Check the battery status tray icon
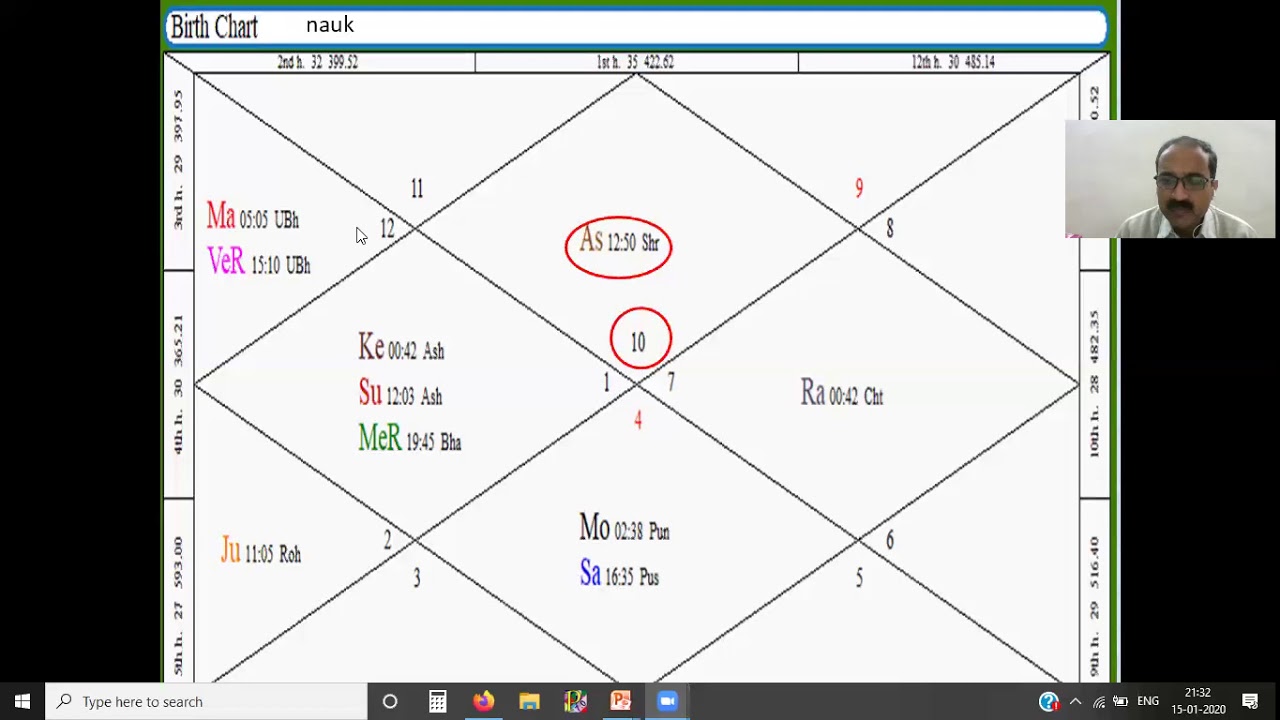This screenshot has width=1280, height=720. click(x=1121, y=701)
